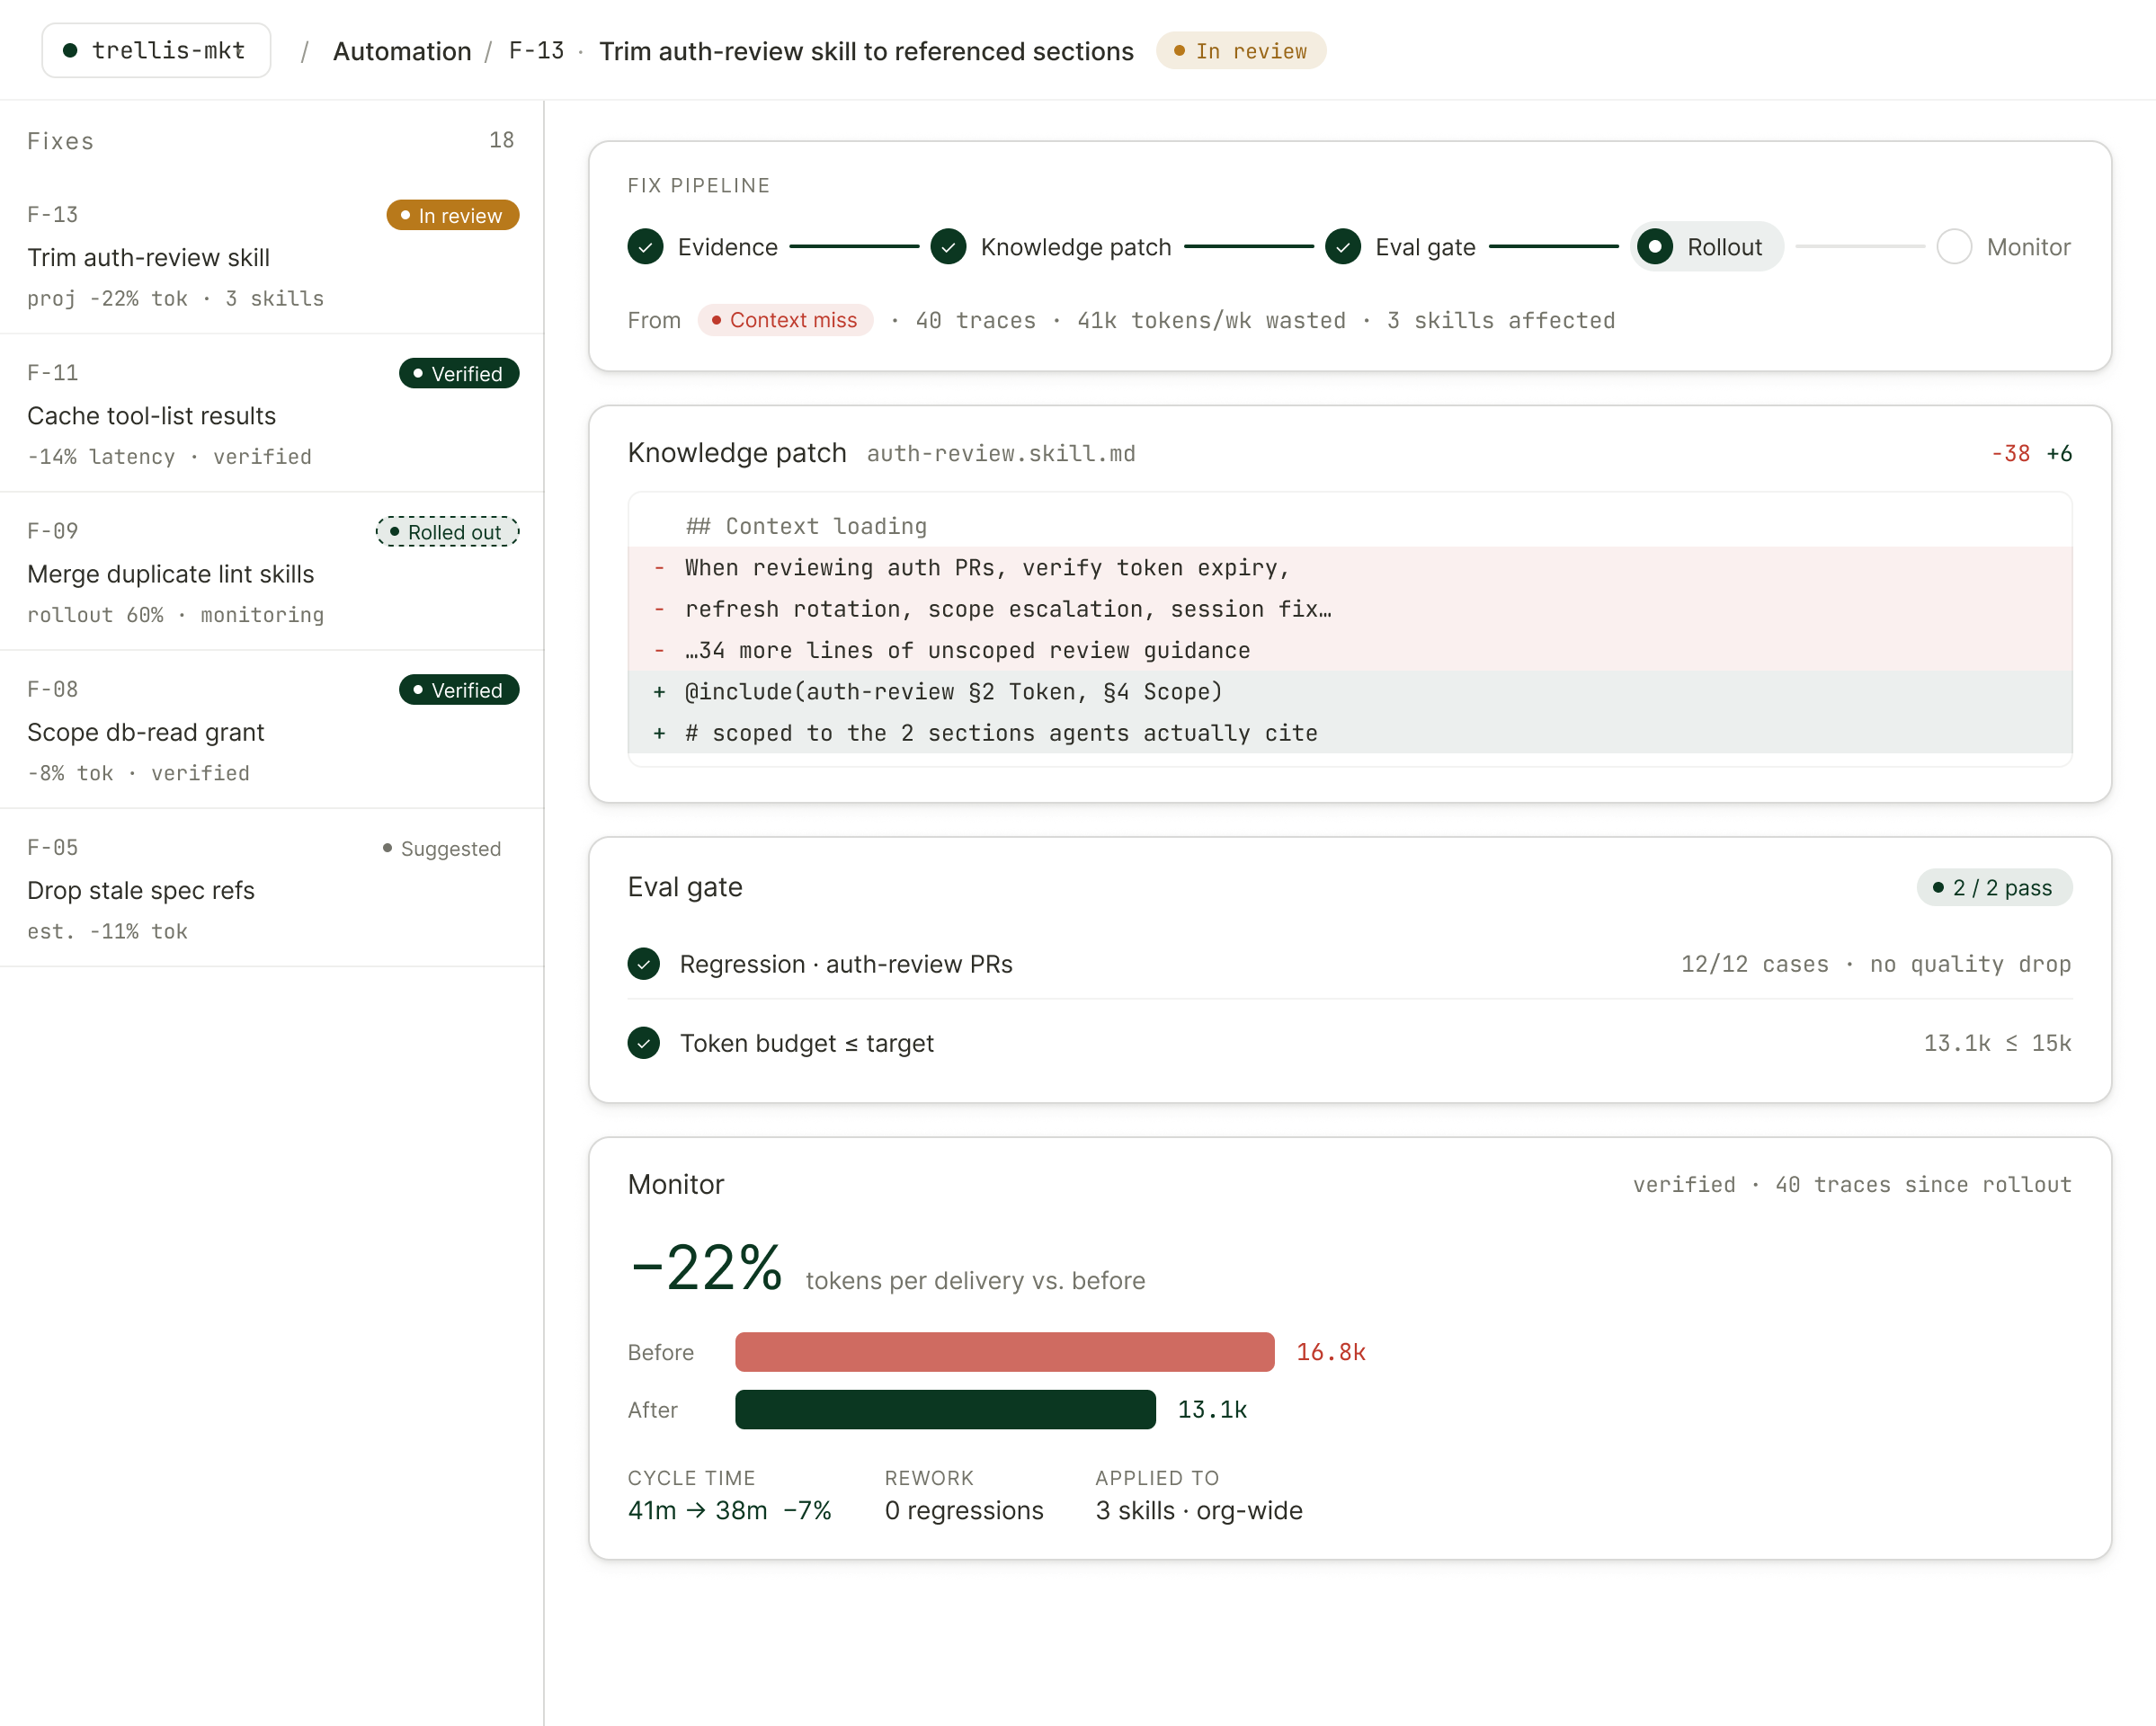
Task: Click the '## Context loading' diff line
Action: point(1350,526)
